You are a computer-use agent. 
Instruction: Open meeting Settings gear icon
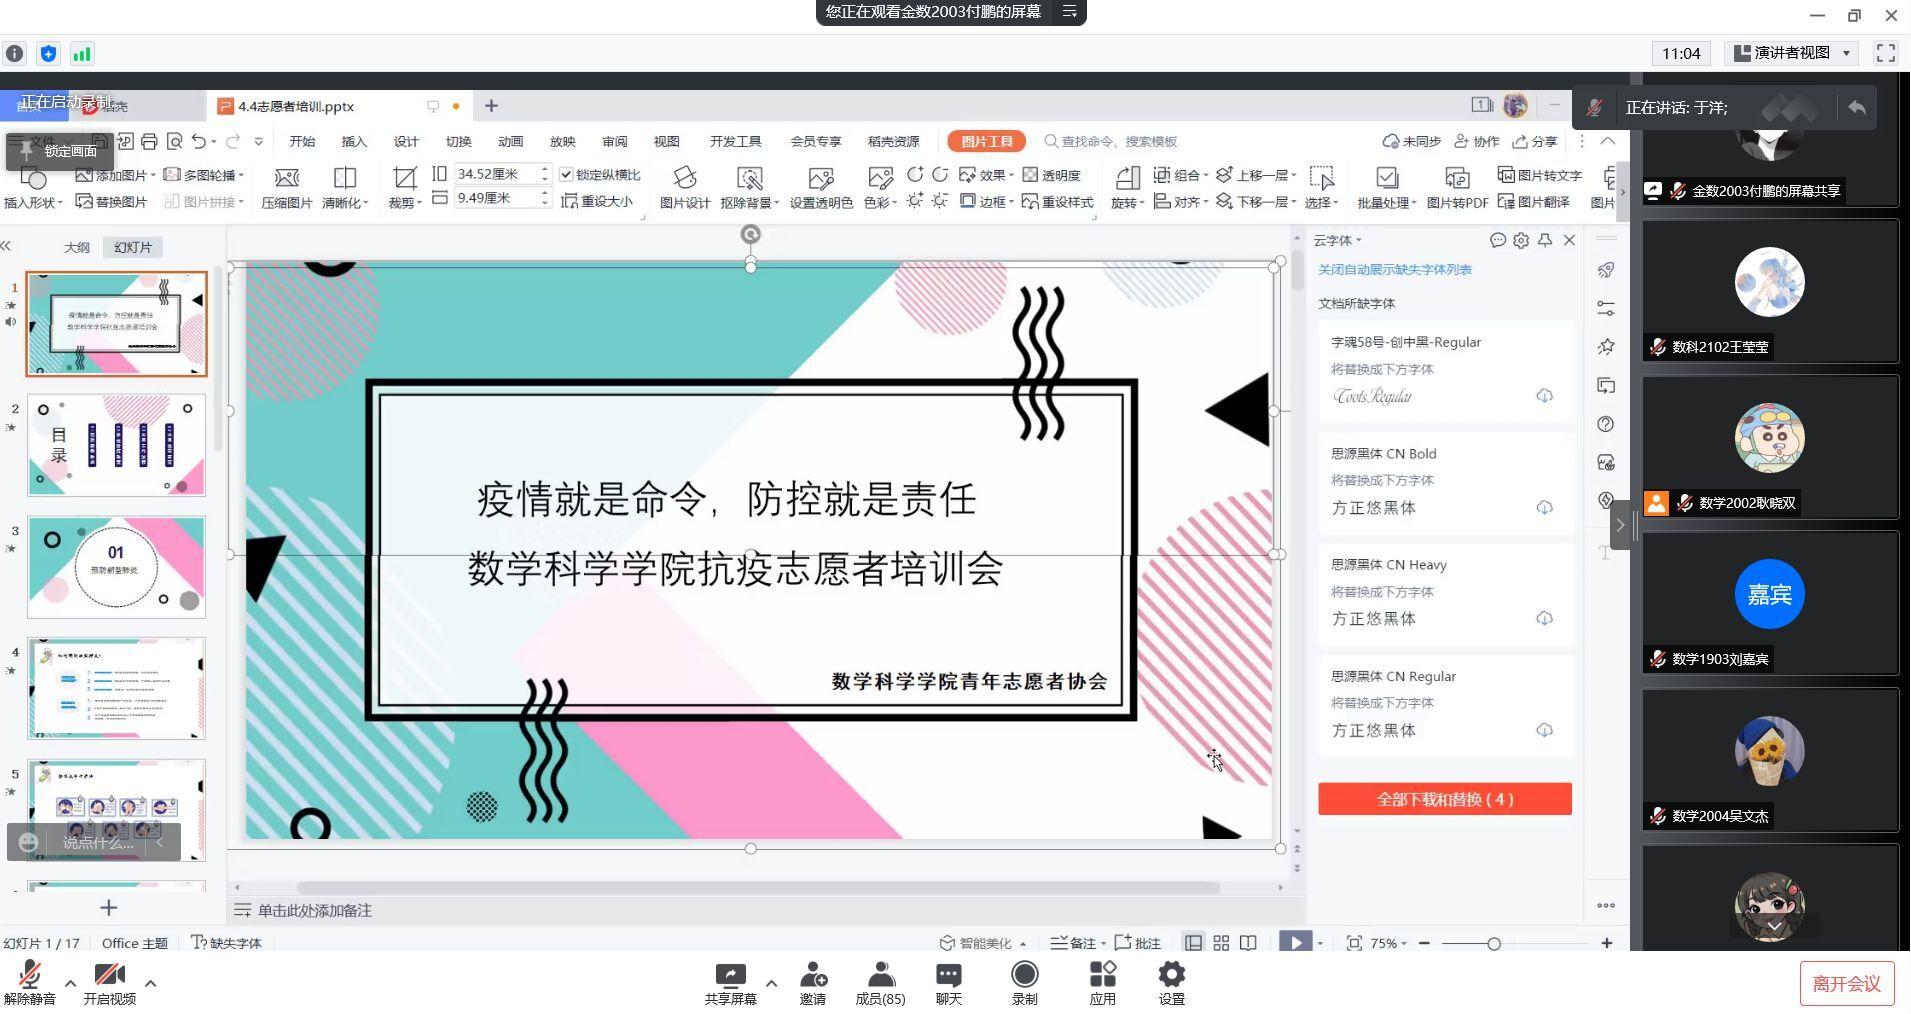(1171, 975)
